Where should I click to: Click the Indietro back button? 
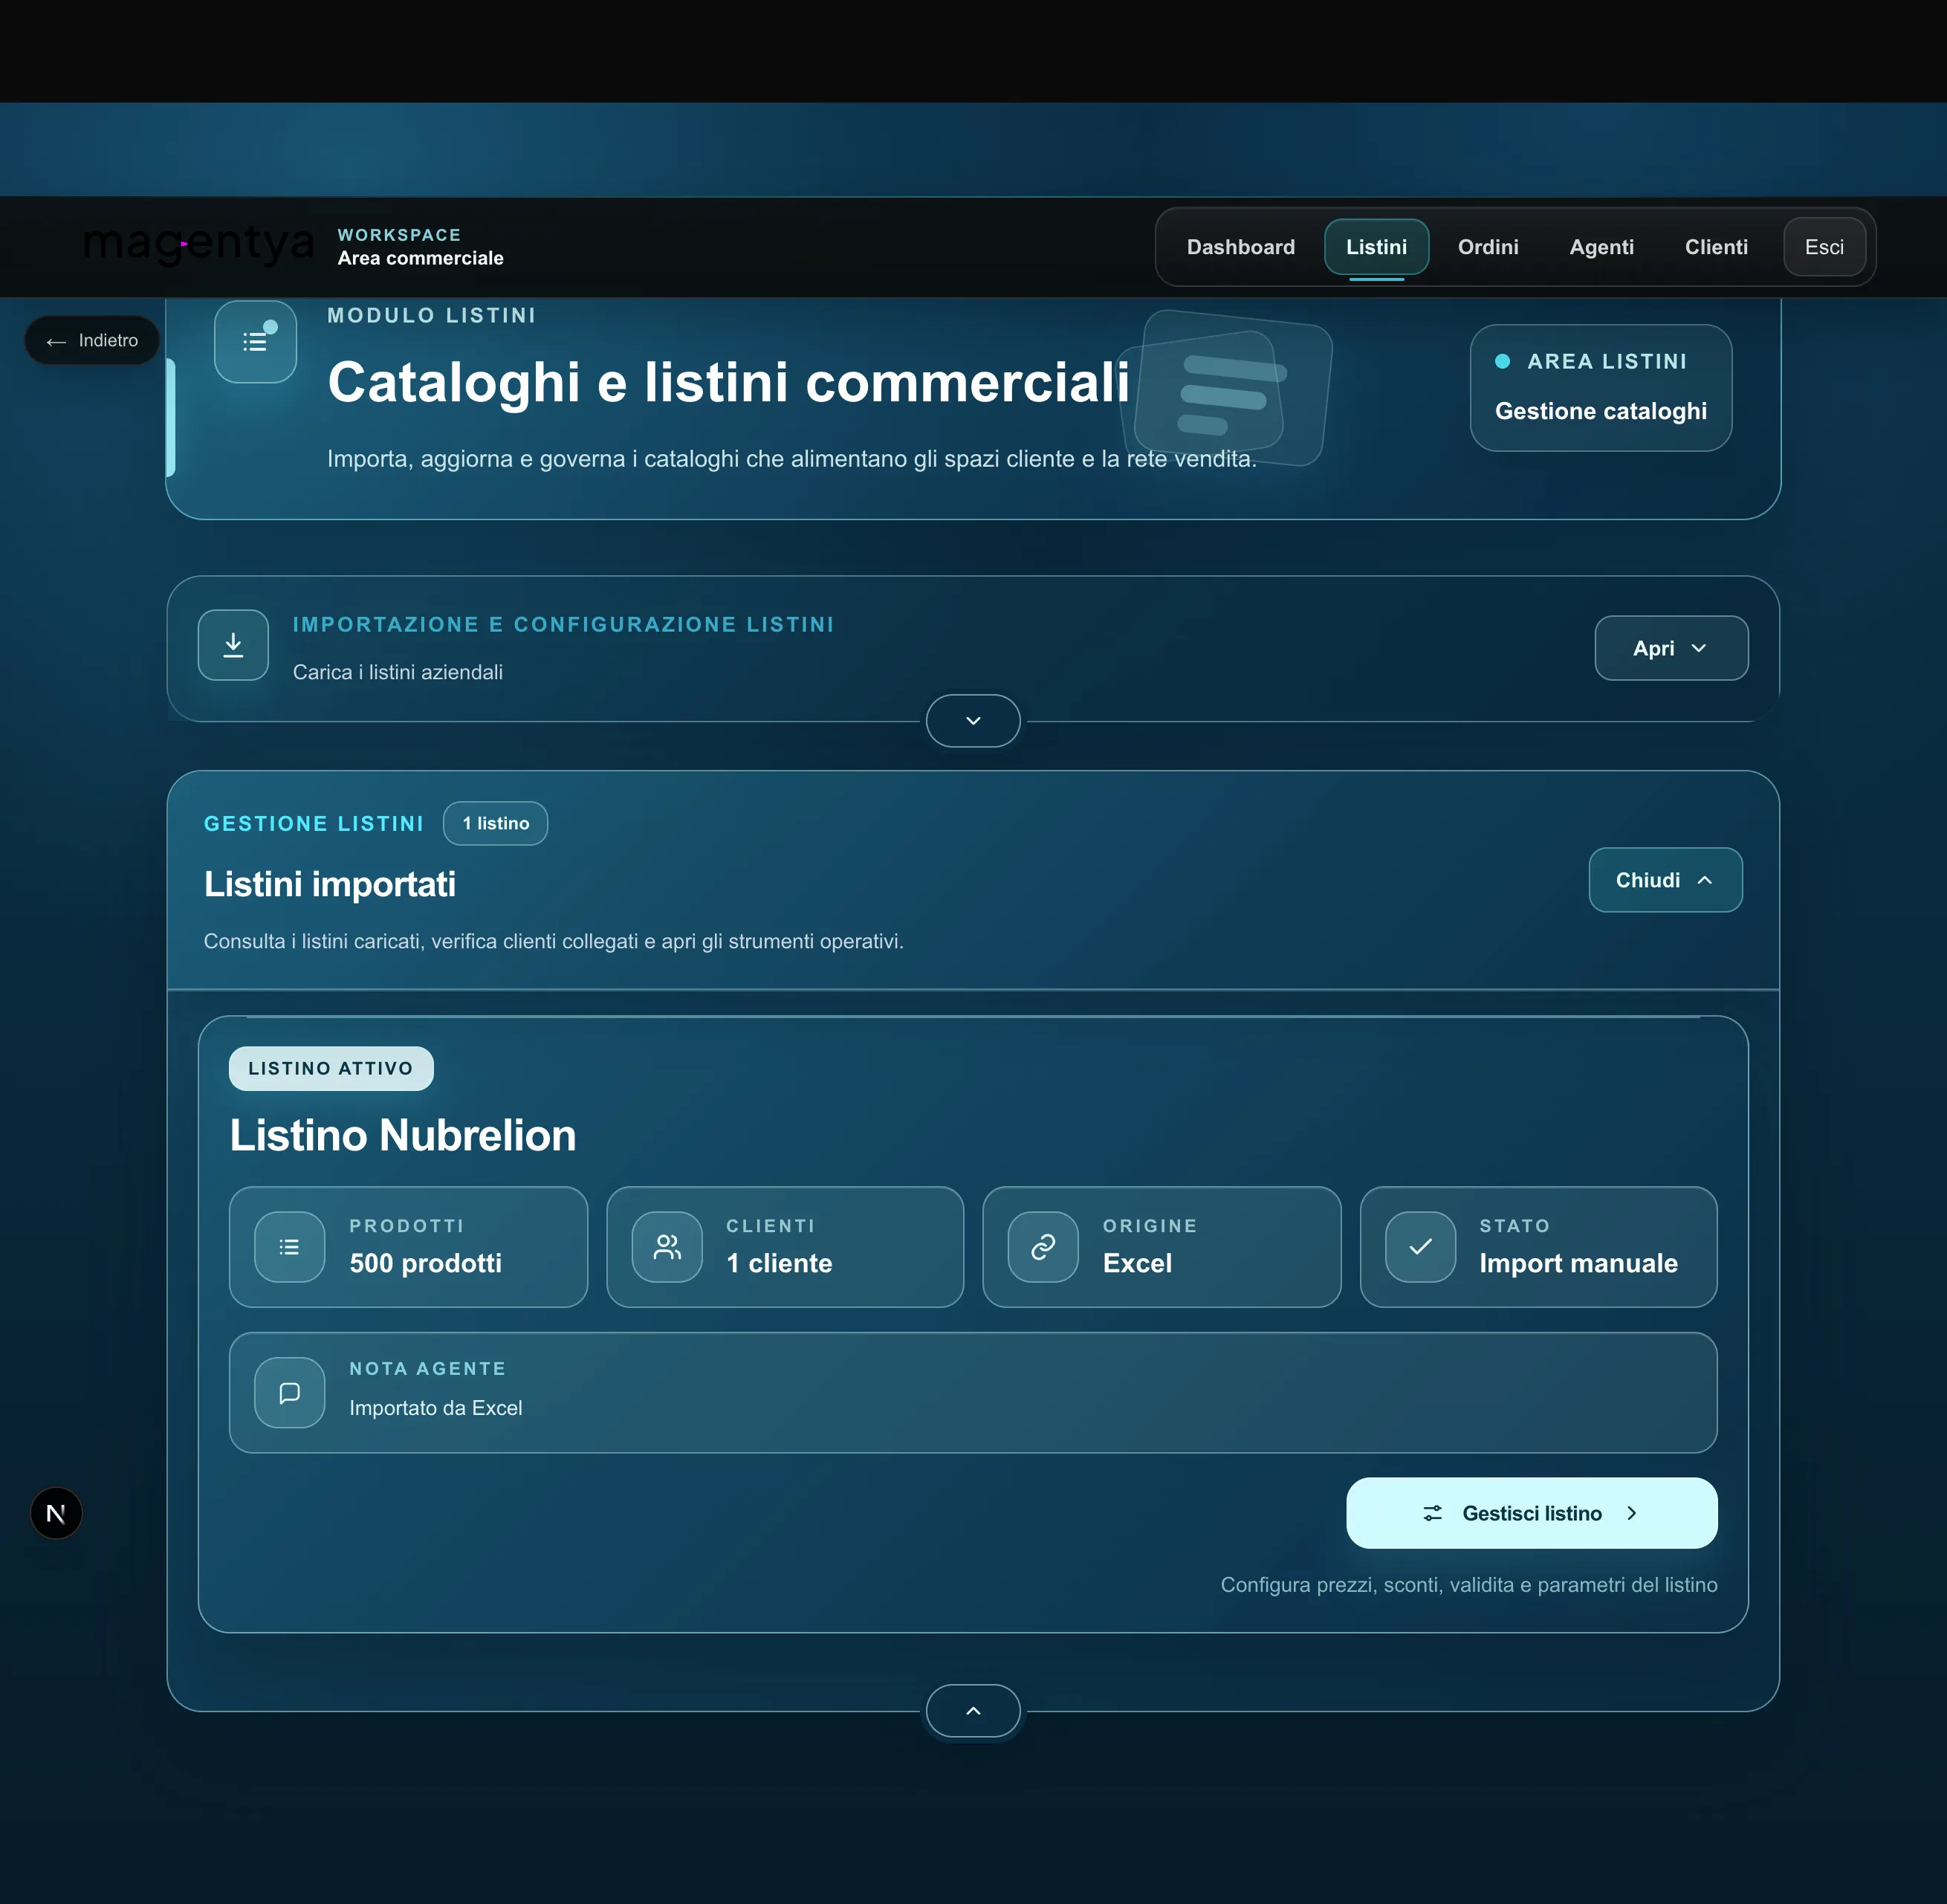point(92,341)
